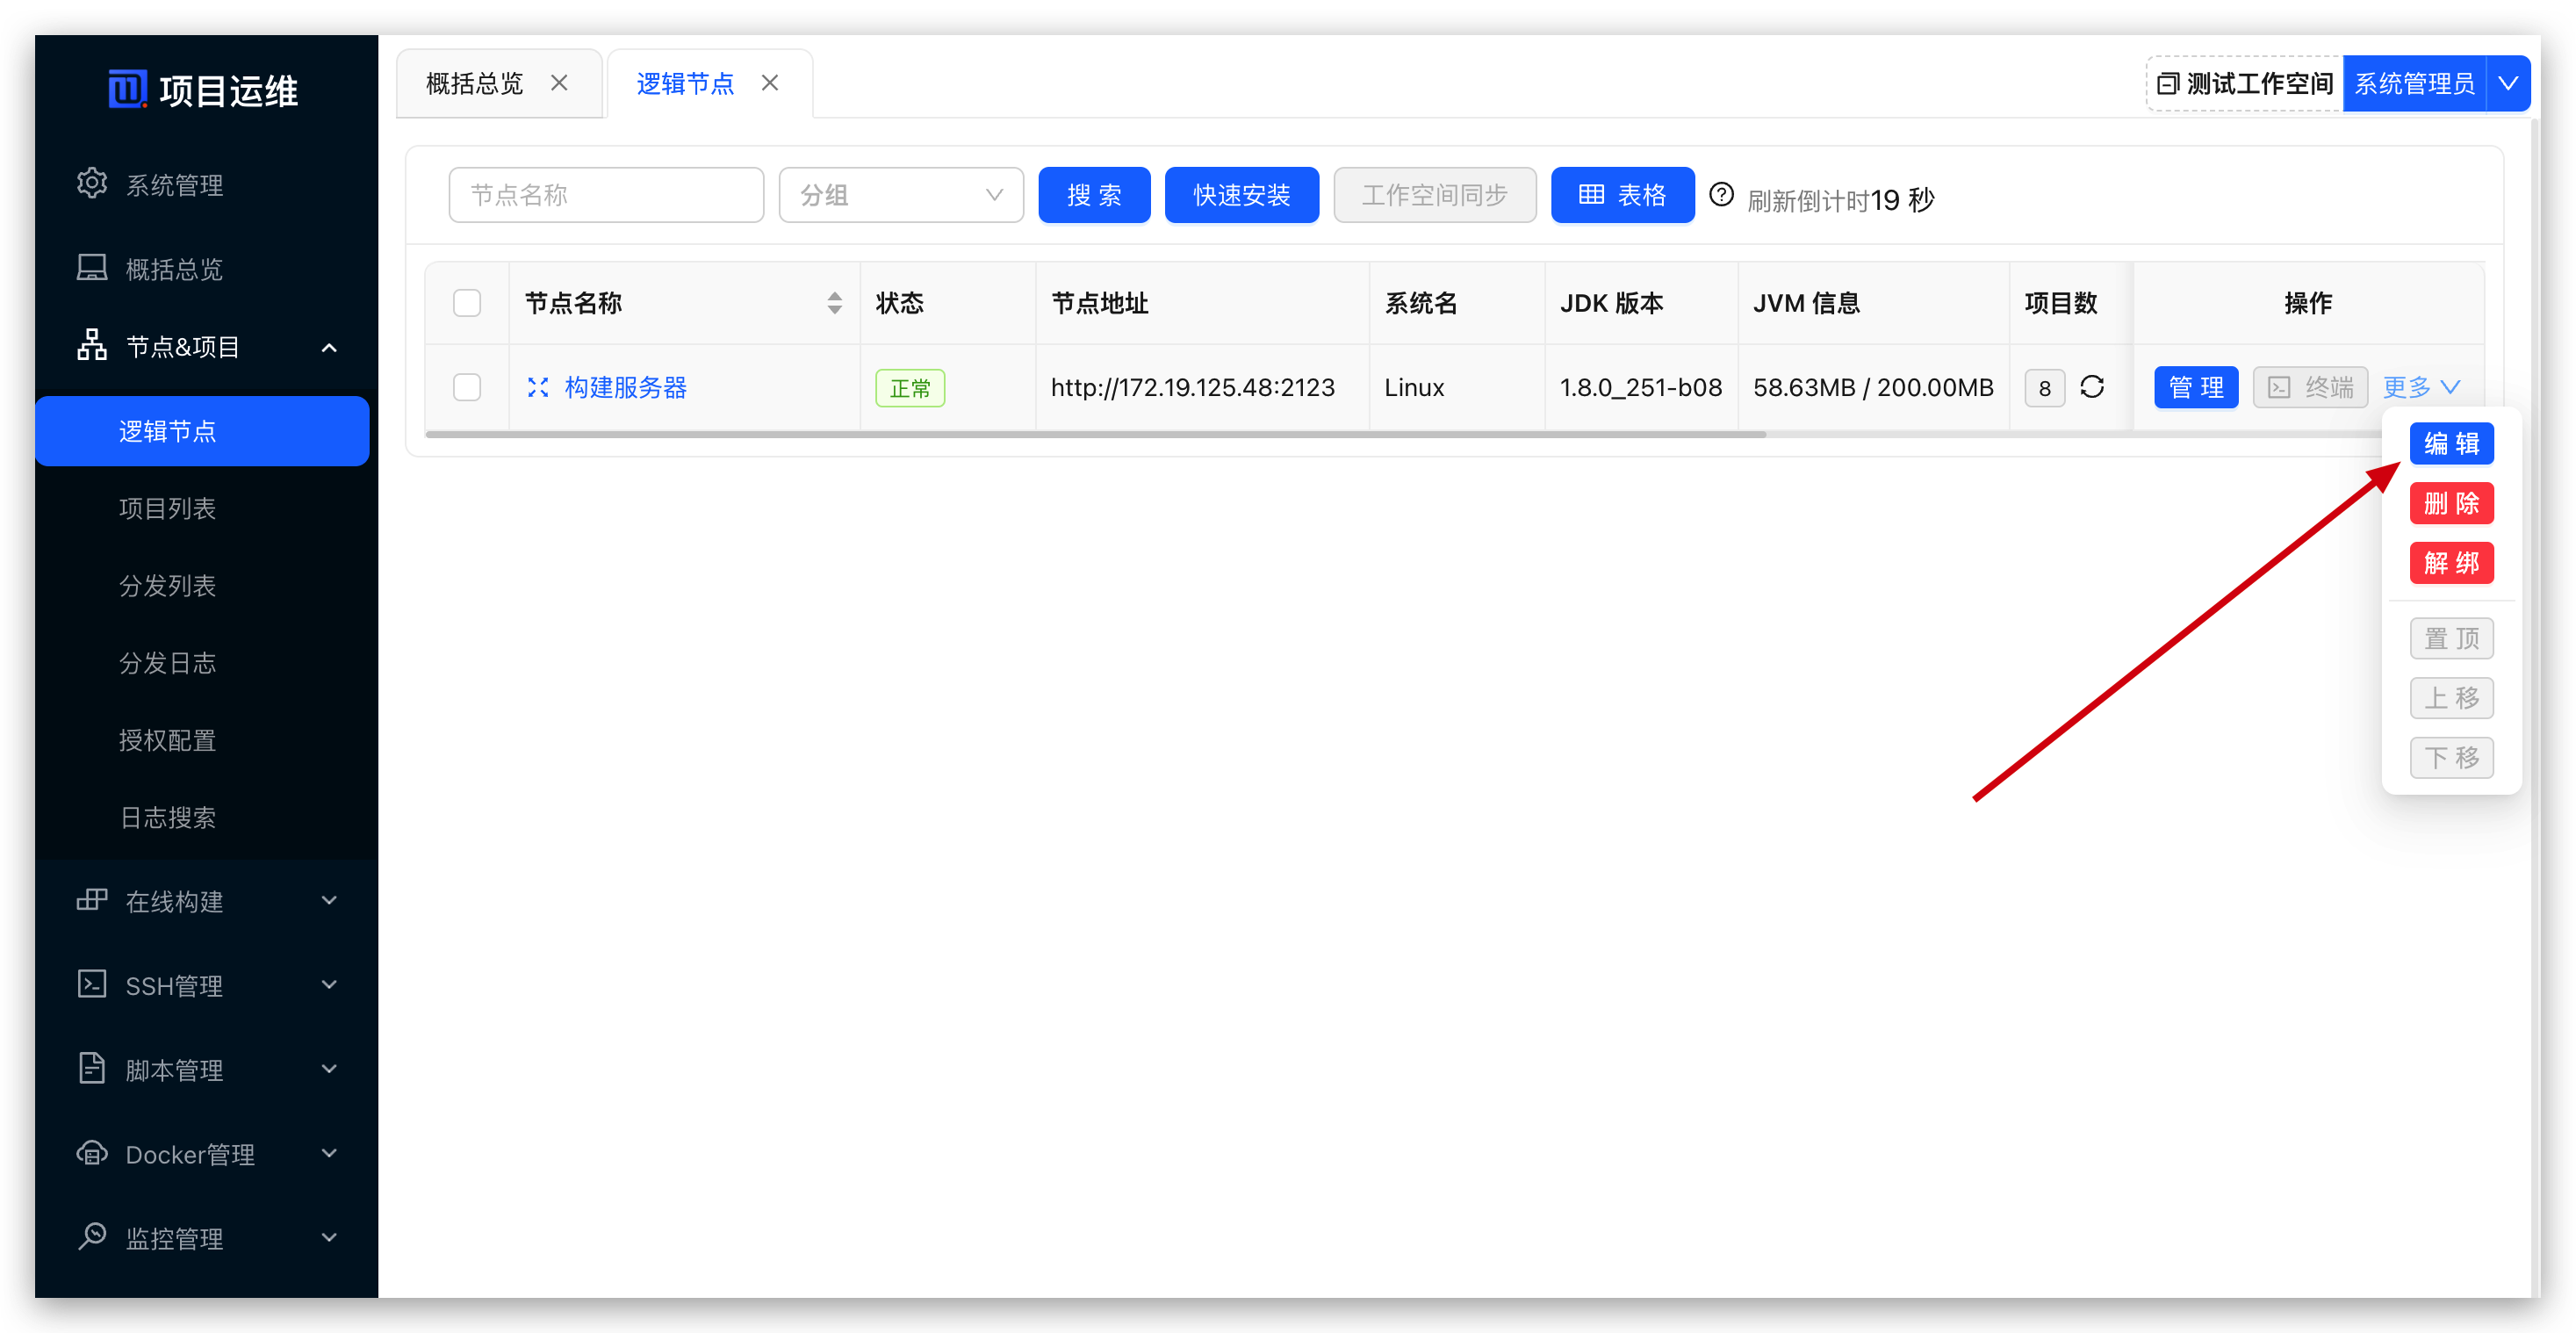Select 编辑 from the more actions menu
Image resolution: width=2576 pixels, height=1333 pixels.
(2452, 443)
